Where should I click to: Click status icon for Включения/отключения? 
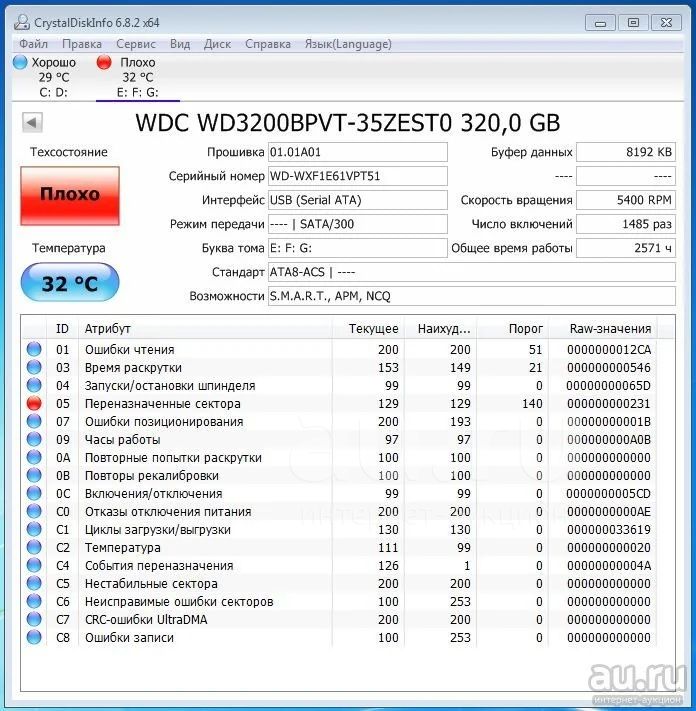pyautogui.click(x=34, y=493)
